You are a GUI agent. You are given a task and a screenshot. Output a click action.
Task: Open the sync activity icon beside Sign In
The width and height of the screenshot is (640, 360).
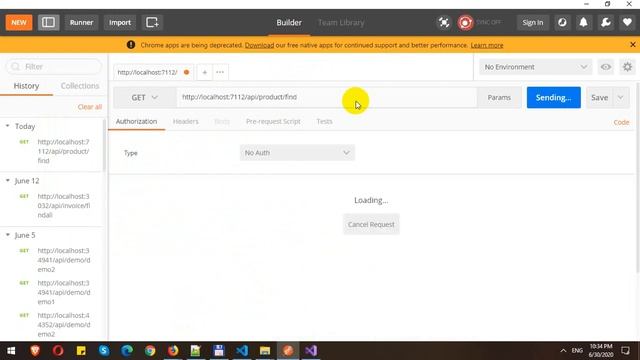562,22
